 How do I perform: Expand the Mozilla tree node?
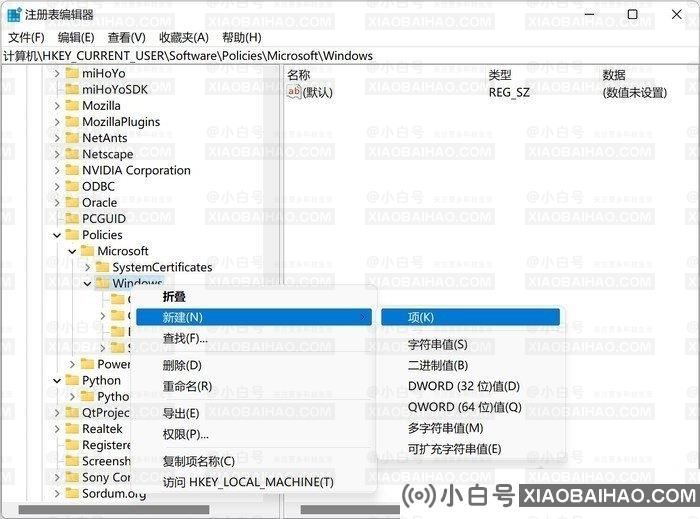point(57,105)
